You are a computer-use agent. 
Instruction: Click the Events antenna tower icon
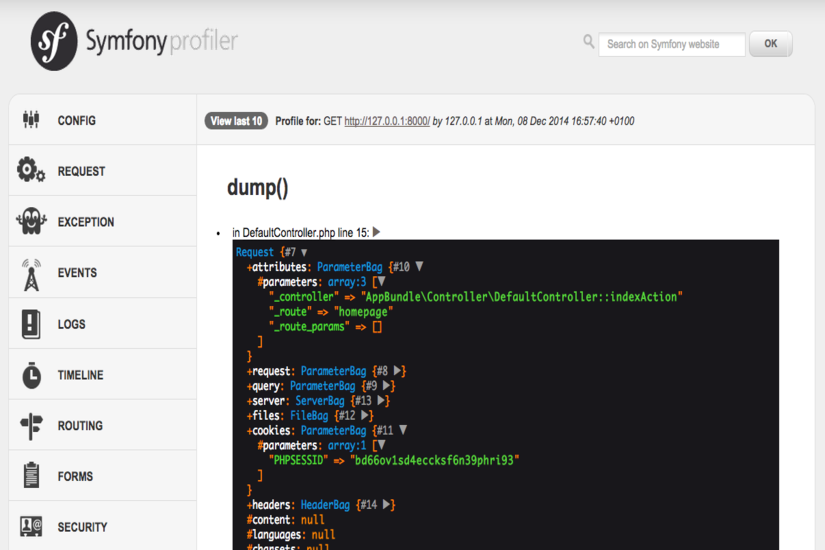32,274
